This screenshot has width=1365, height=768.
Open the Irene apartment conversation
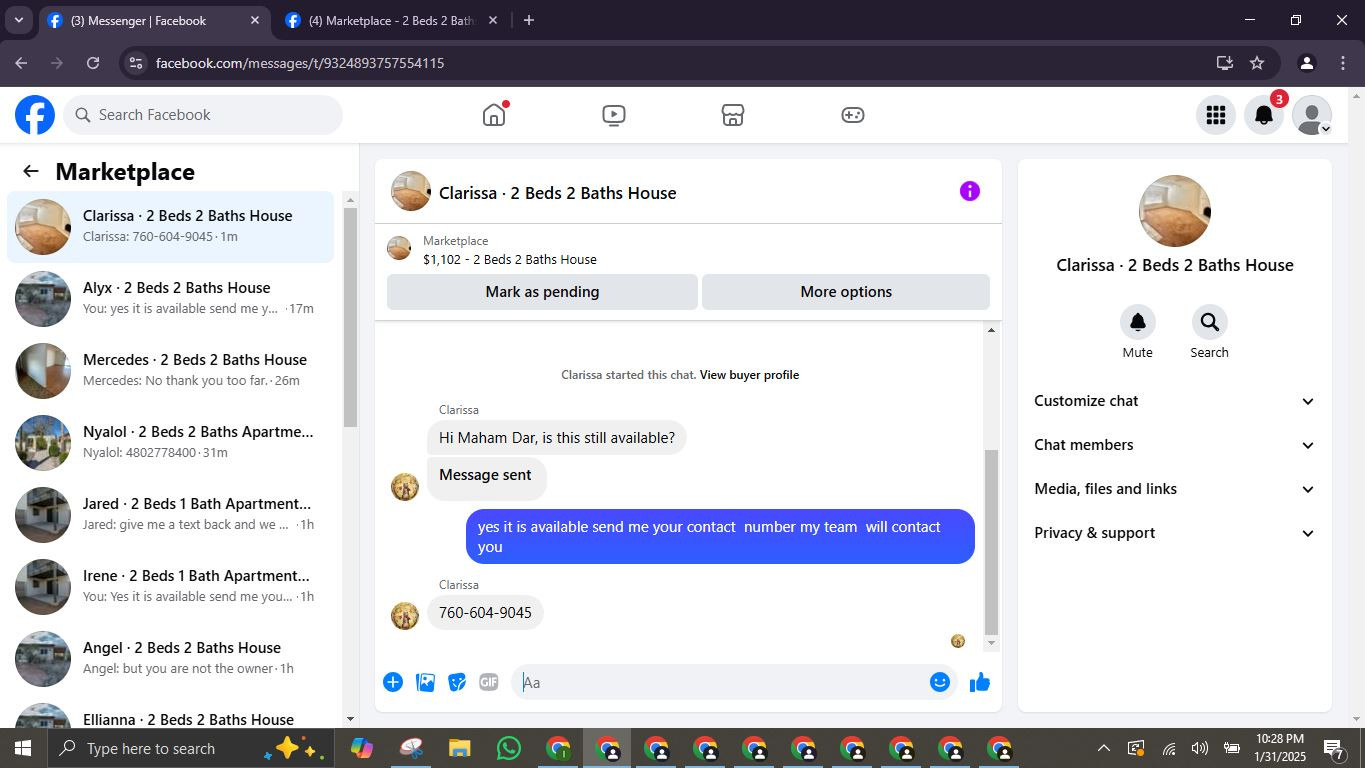171,587
